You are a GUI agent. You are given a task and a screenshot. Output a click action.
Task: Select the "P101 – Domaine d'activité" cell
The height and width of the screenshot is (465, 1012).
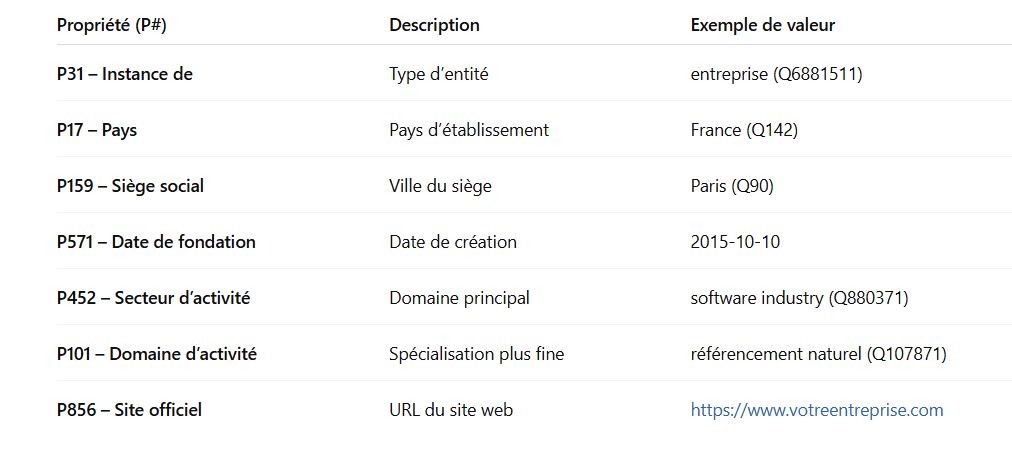[x=157, y=354]
